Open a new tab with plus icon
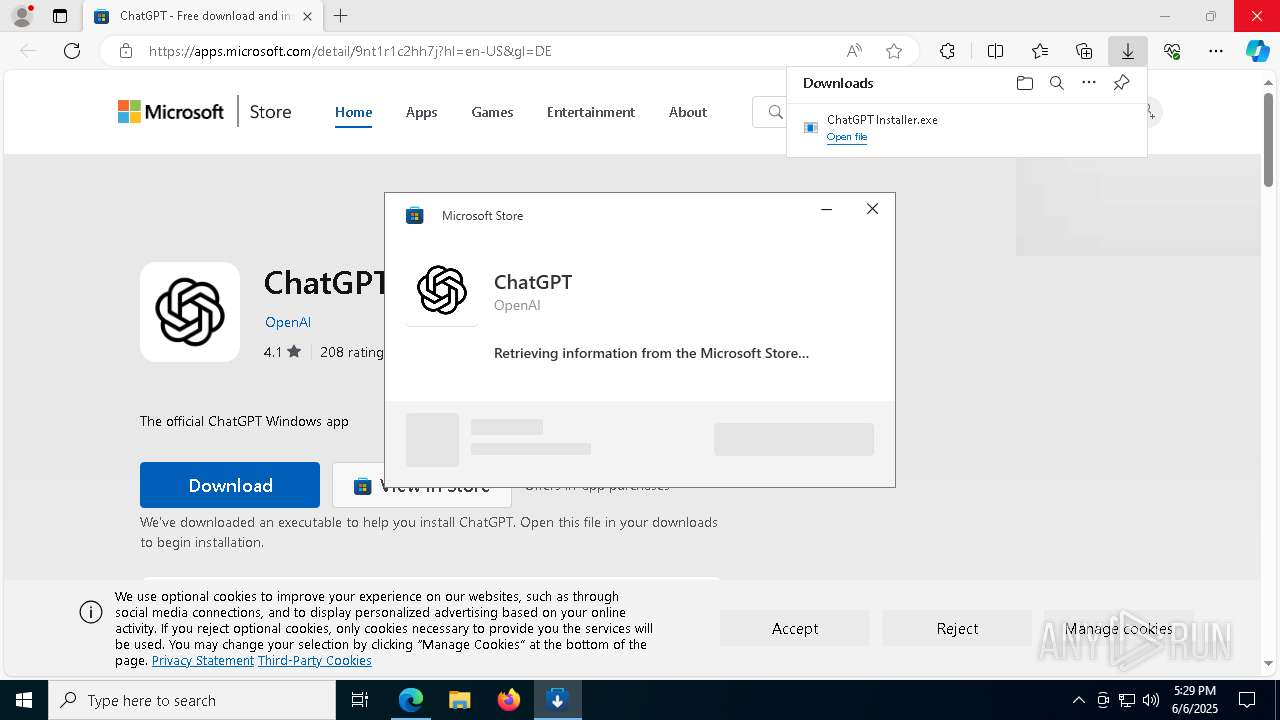 click(x=341, y=16)
